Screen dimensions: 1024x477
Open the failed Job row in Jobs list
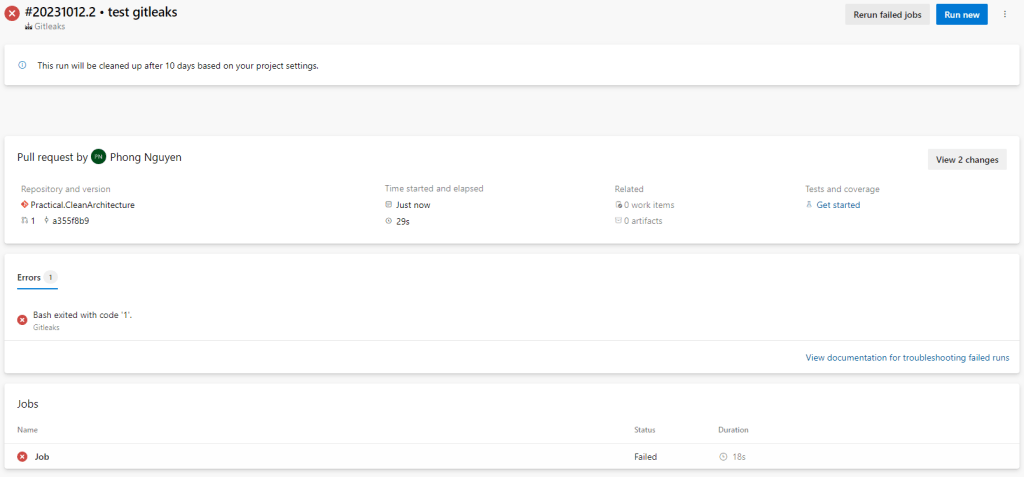[x=42, y=456]
